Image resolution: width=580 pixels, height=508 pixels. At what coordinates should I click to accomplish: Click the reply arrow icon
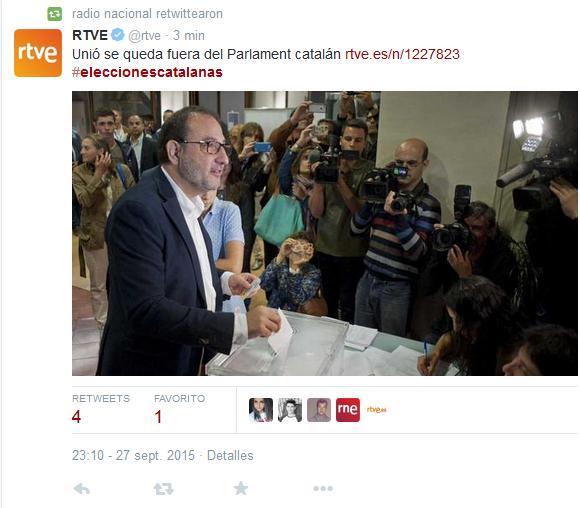pos(82,489)
